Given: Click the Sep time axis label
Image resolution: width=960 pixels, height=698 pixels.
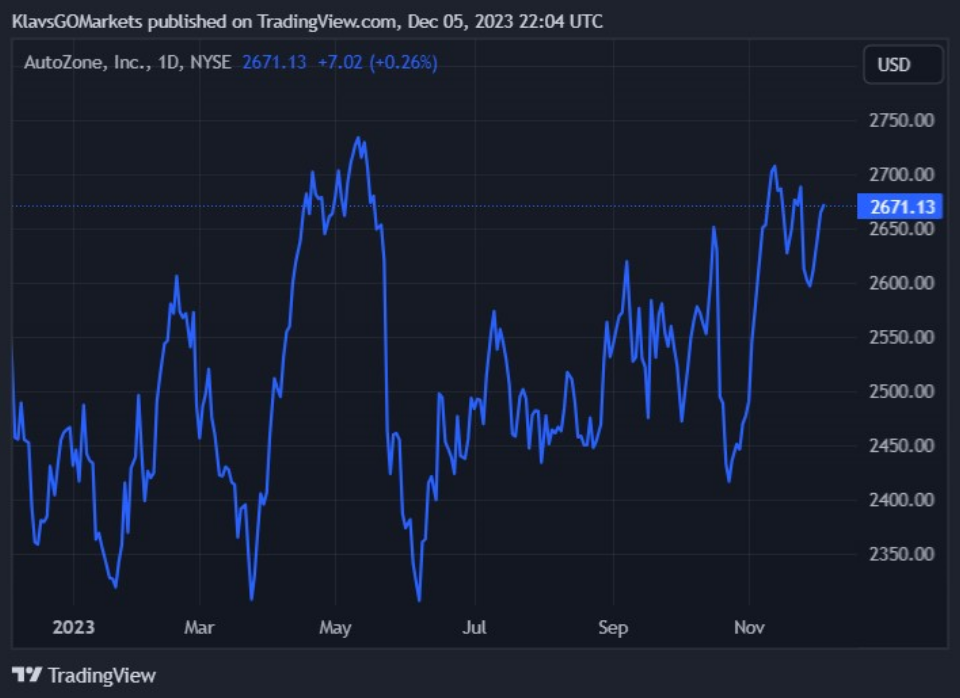Looking at the screenshot, I should click(x=613, y=628).
